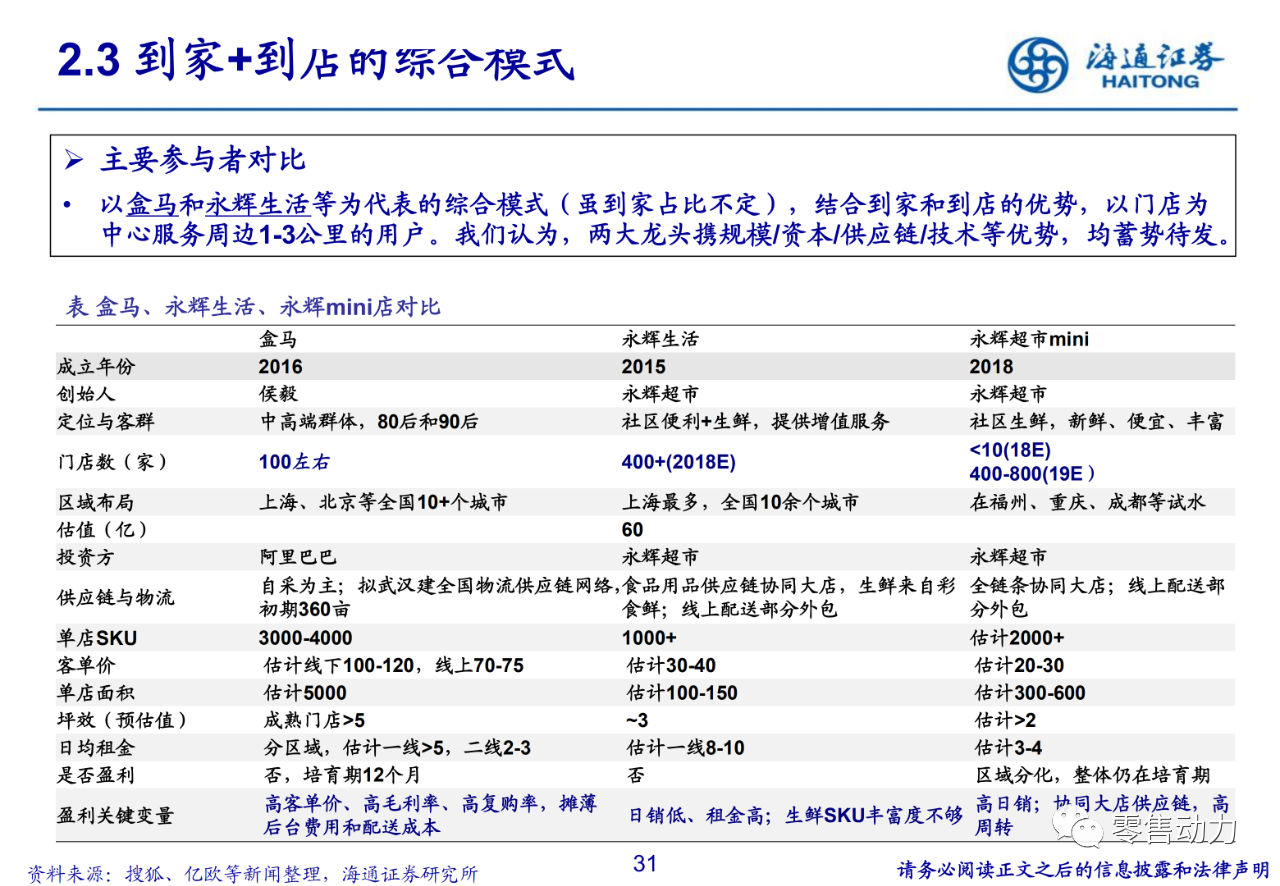Click the arrow bullet before 主要参与者对比
The width and height of the screenshot is (1280, 886).
click(x=73, y=161)
